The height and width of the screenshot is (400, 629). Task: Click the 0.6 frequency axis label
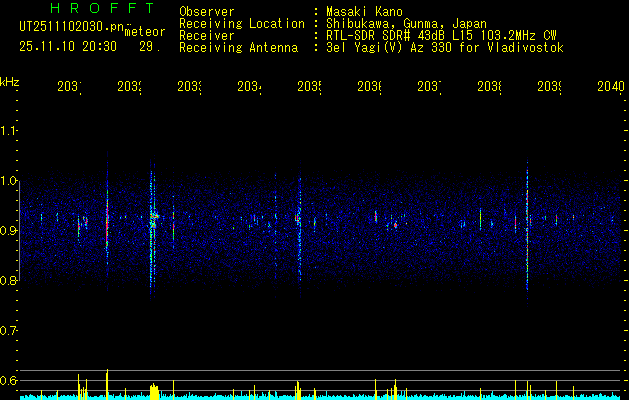(x=8, y=380)
